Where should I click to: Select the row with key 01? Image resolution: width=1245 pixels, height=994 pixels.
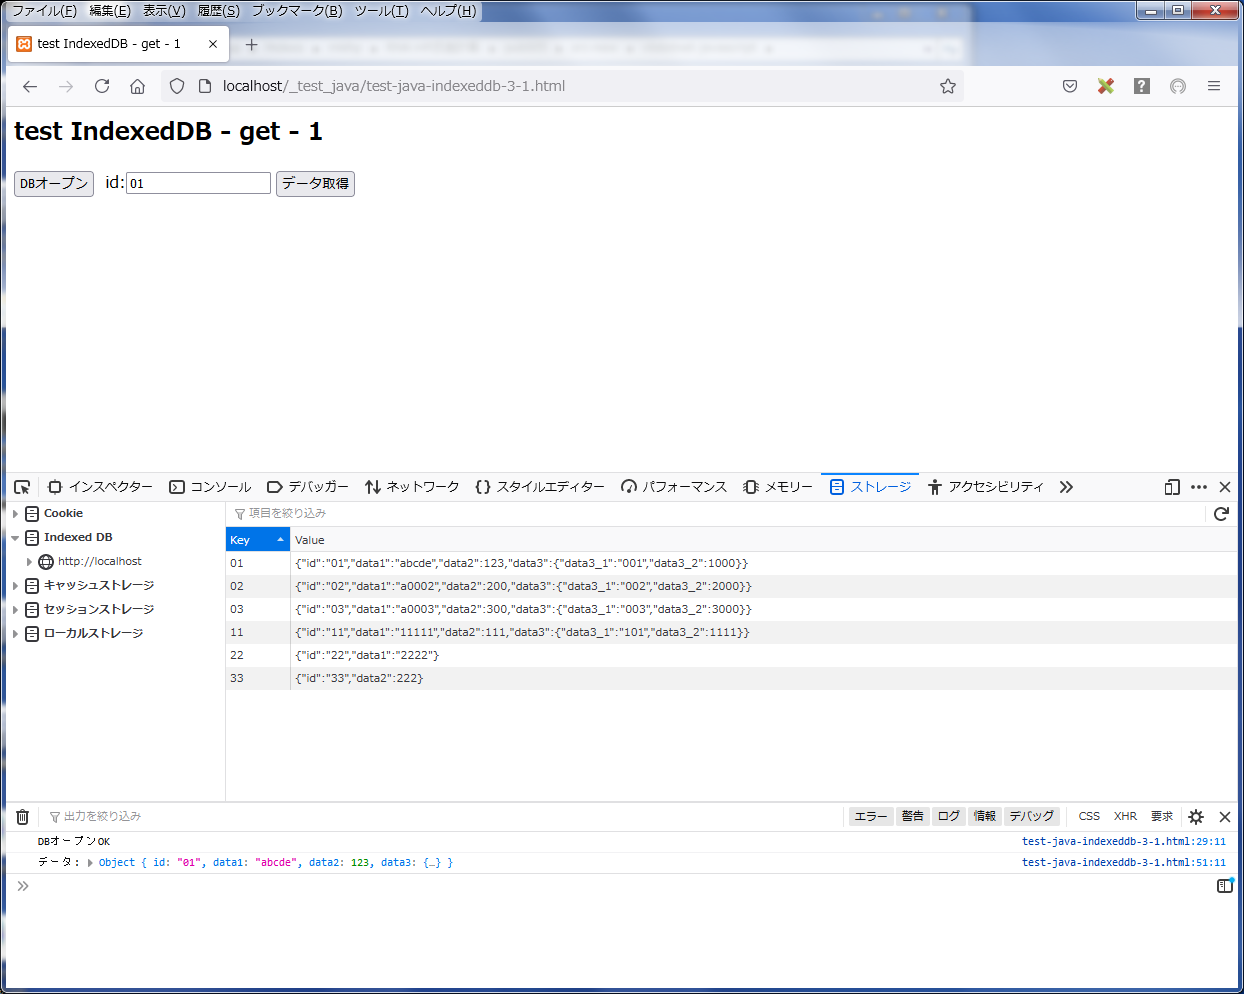click(x=732, y=564)
